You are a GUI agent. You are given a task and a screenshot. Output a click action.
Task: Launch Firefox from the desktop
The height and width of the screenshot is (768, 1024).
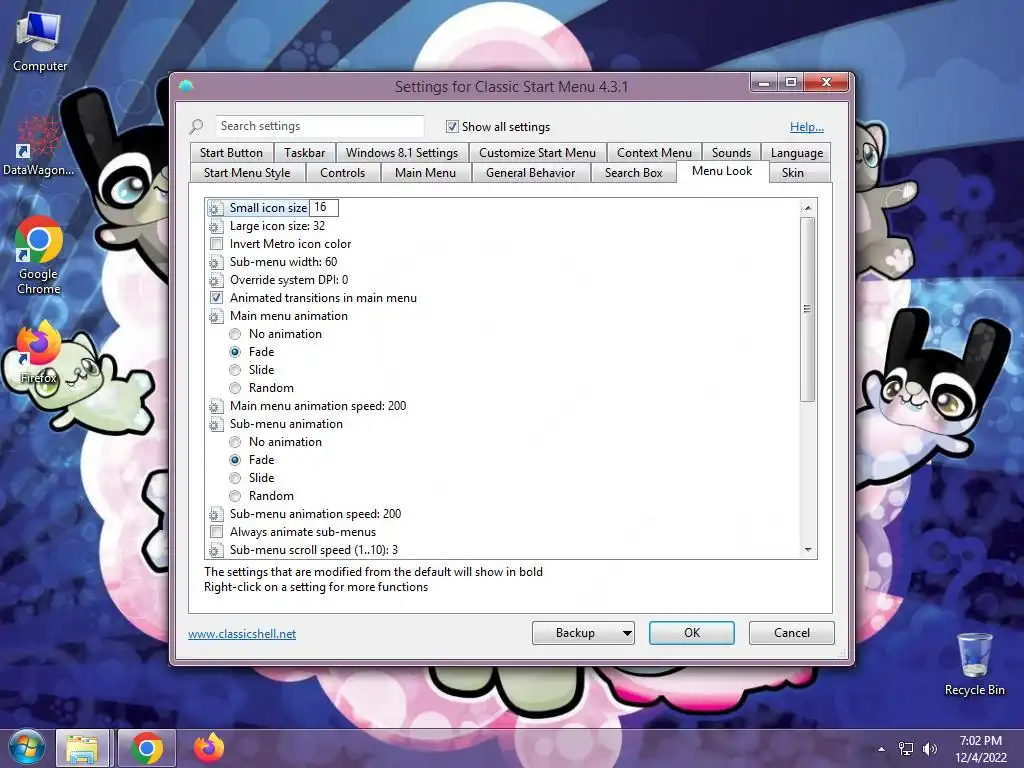point(39,353)
